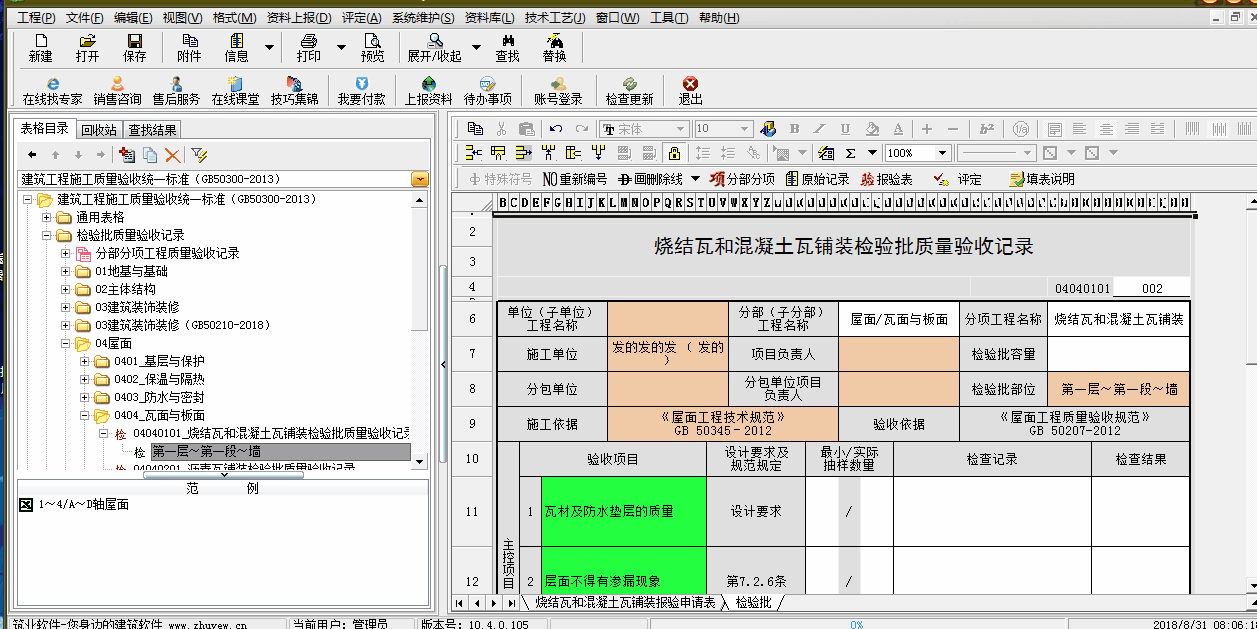The width and height of the screenshot is (1257, 629).
Task: Toggle the checked box beside 1~4/A~D轴屋面
Action: (x=27, y=505)
